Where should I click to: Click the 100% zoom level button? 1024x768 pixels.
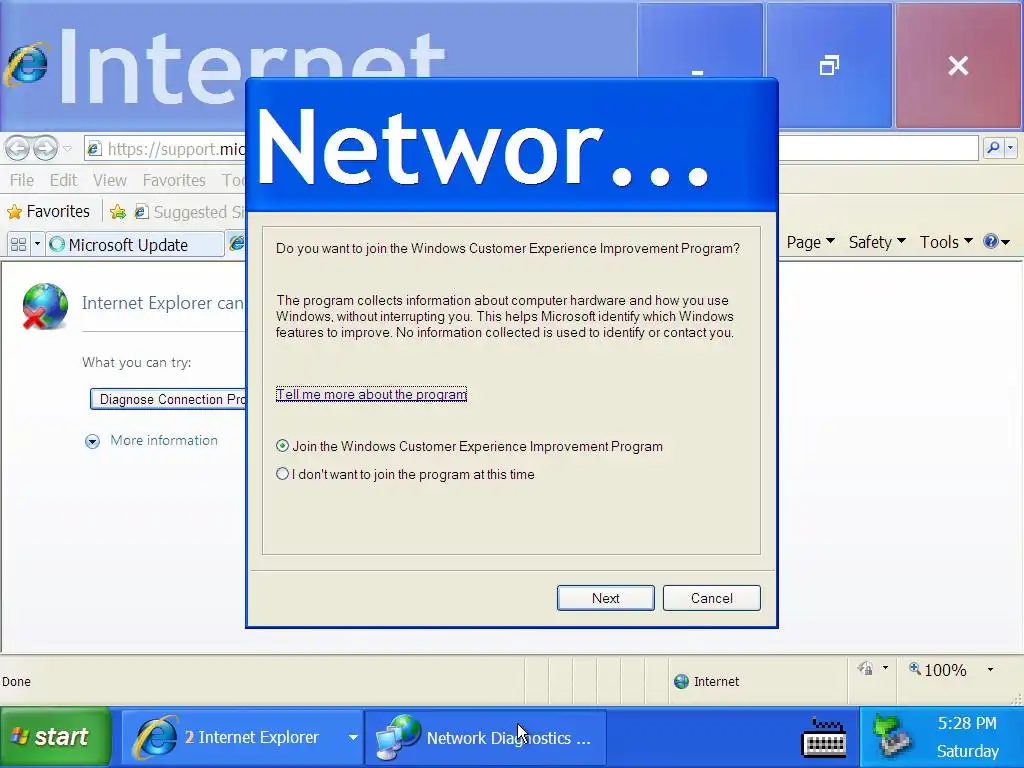(x=938, y=670)
